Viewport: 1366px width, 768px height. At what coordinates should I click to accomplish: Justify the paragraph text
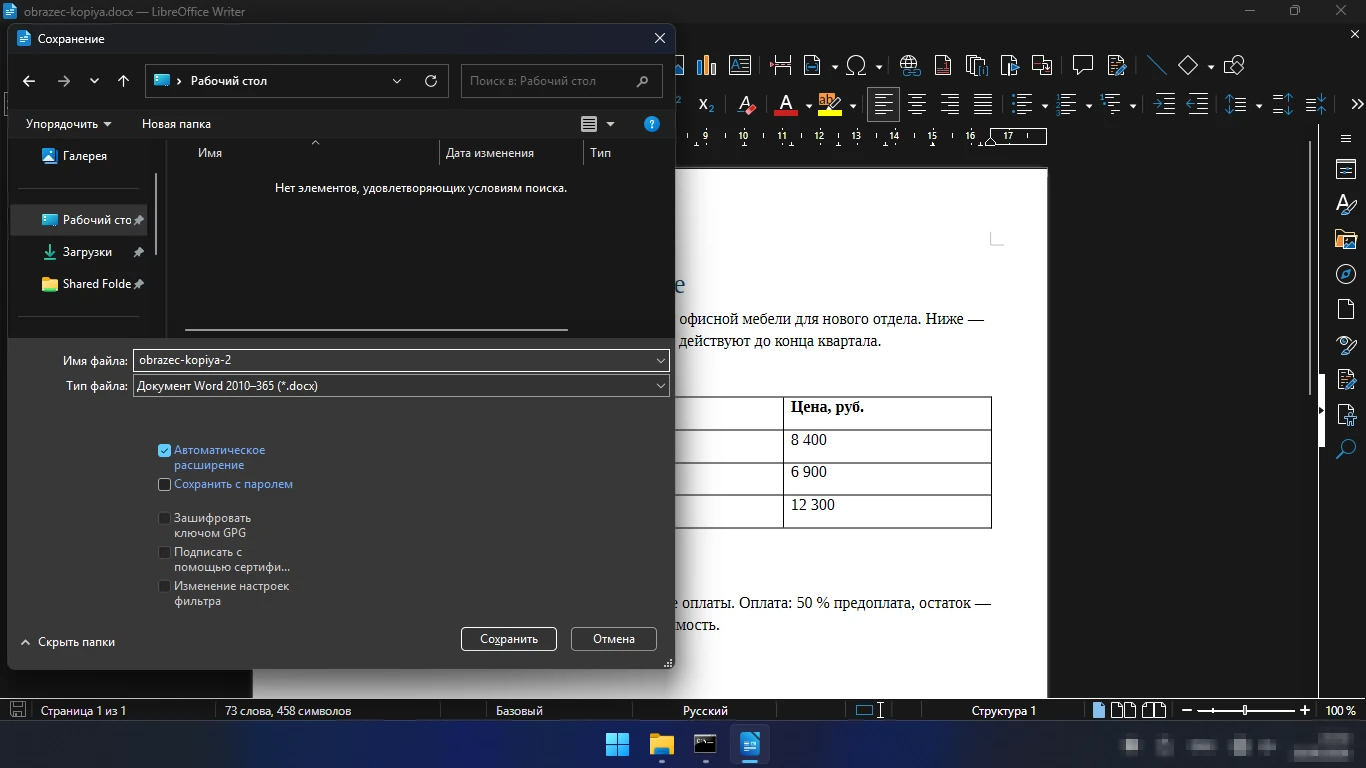[x=983, y=104]
